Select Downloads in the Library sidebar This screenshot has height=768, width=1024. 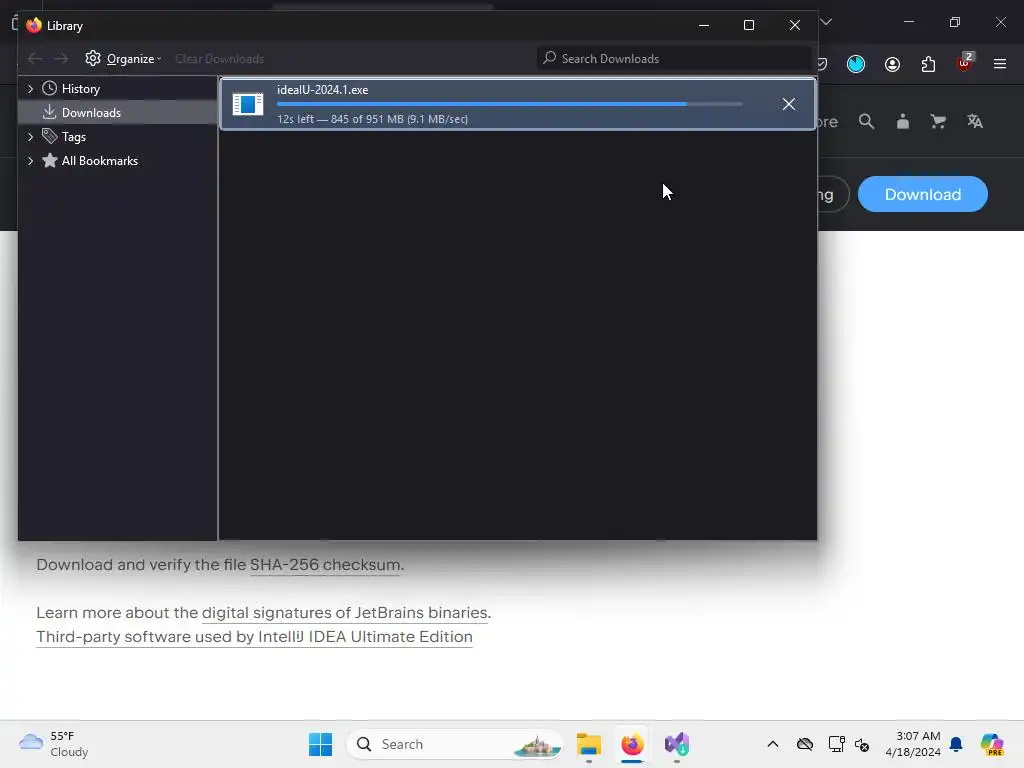tap(91, 112)
